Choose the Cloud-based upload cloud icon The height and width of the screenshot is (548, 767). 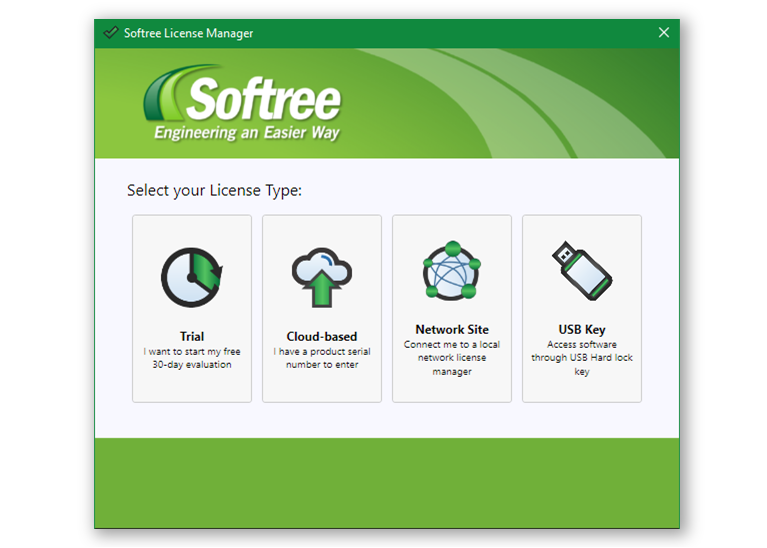(322, 277)
